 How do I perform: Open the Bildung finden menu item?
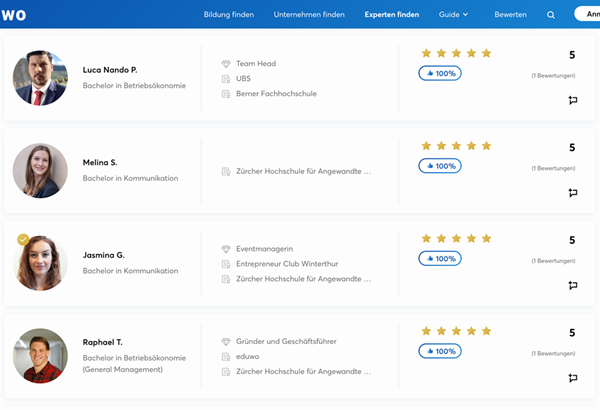[x=229, y=15]
